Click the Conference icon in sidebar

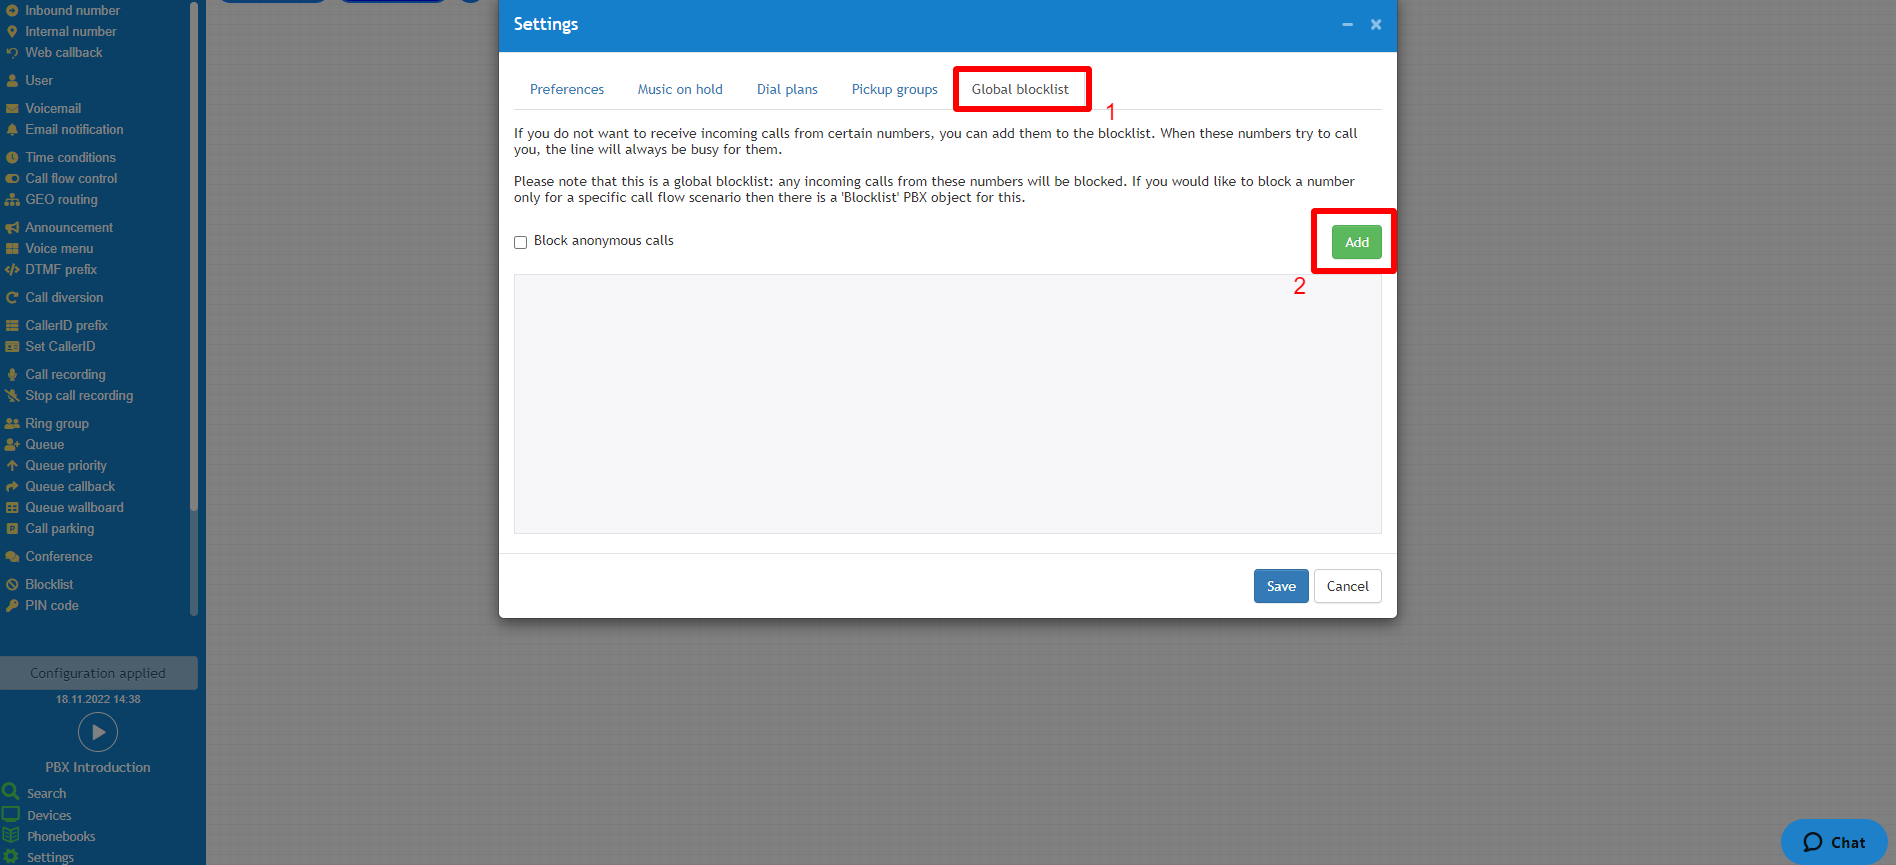click(x=12, y=557)
